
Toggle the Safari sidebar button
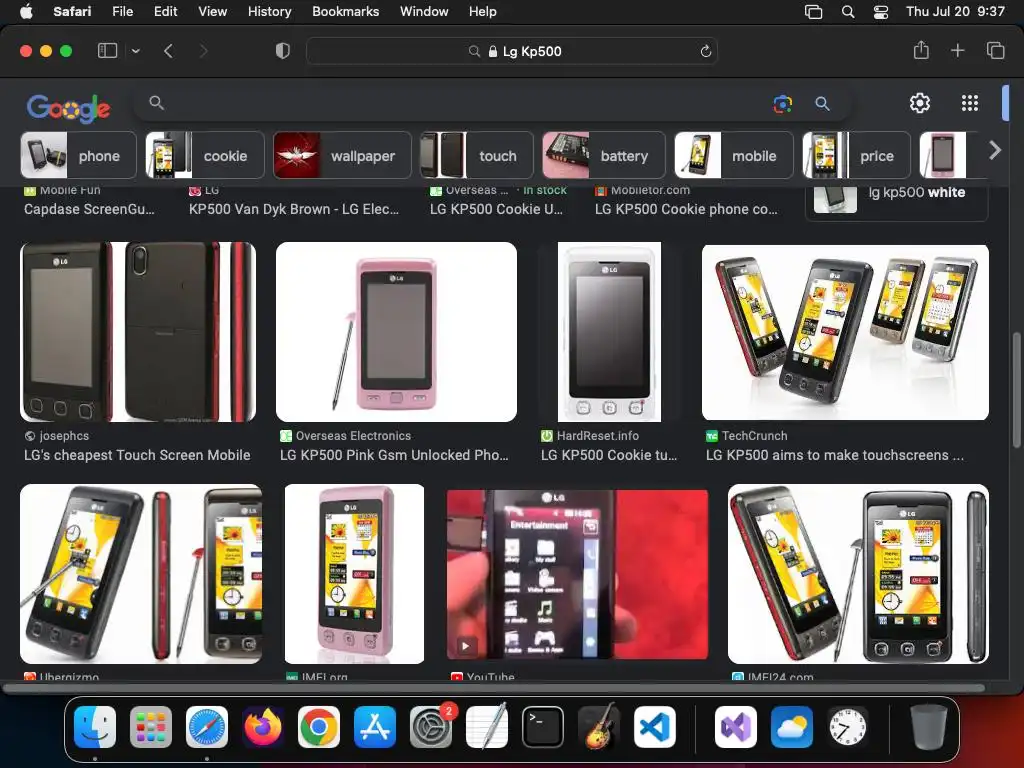tap(107, 51)
